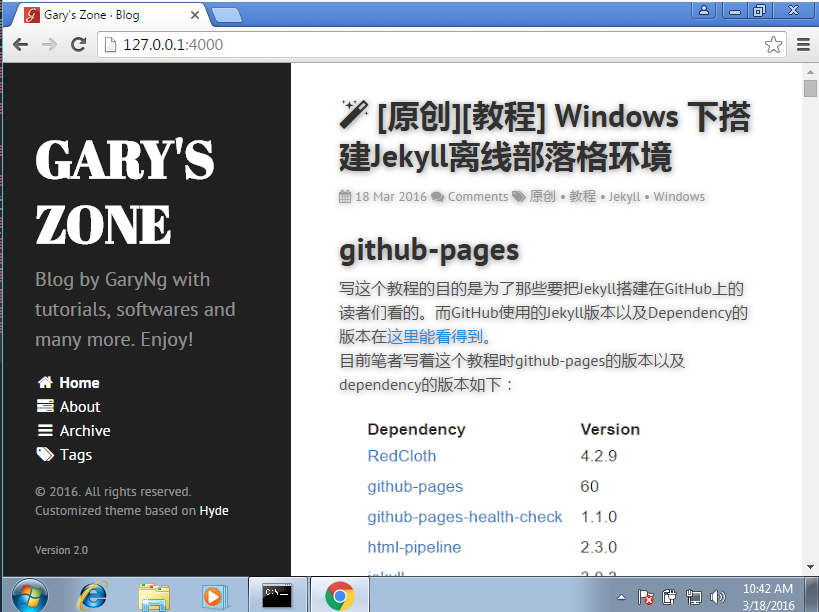Reload the page with the refresh icon

(78, 45)
